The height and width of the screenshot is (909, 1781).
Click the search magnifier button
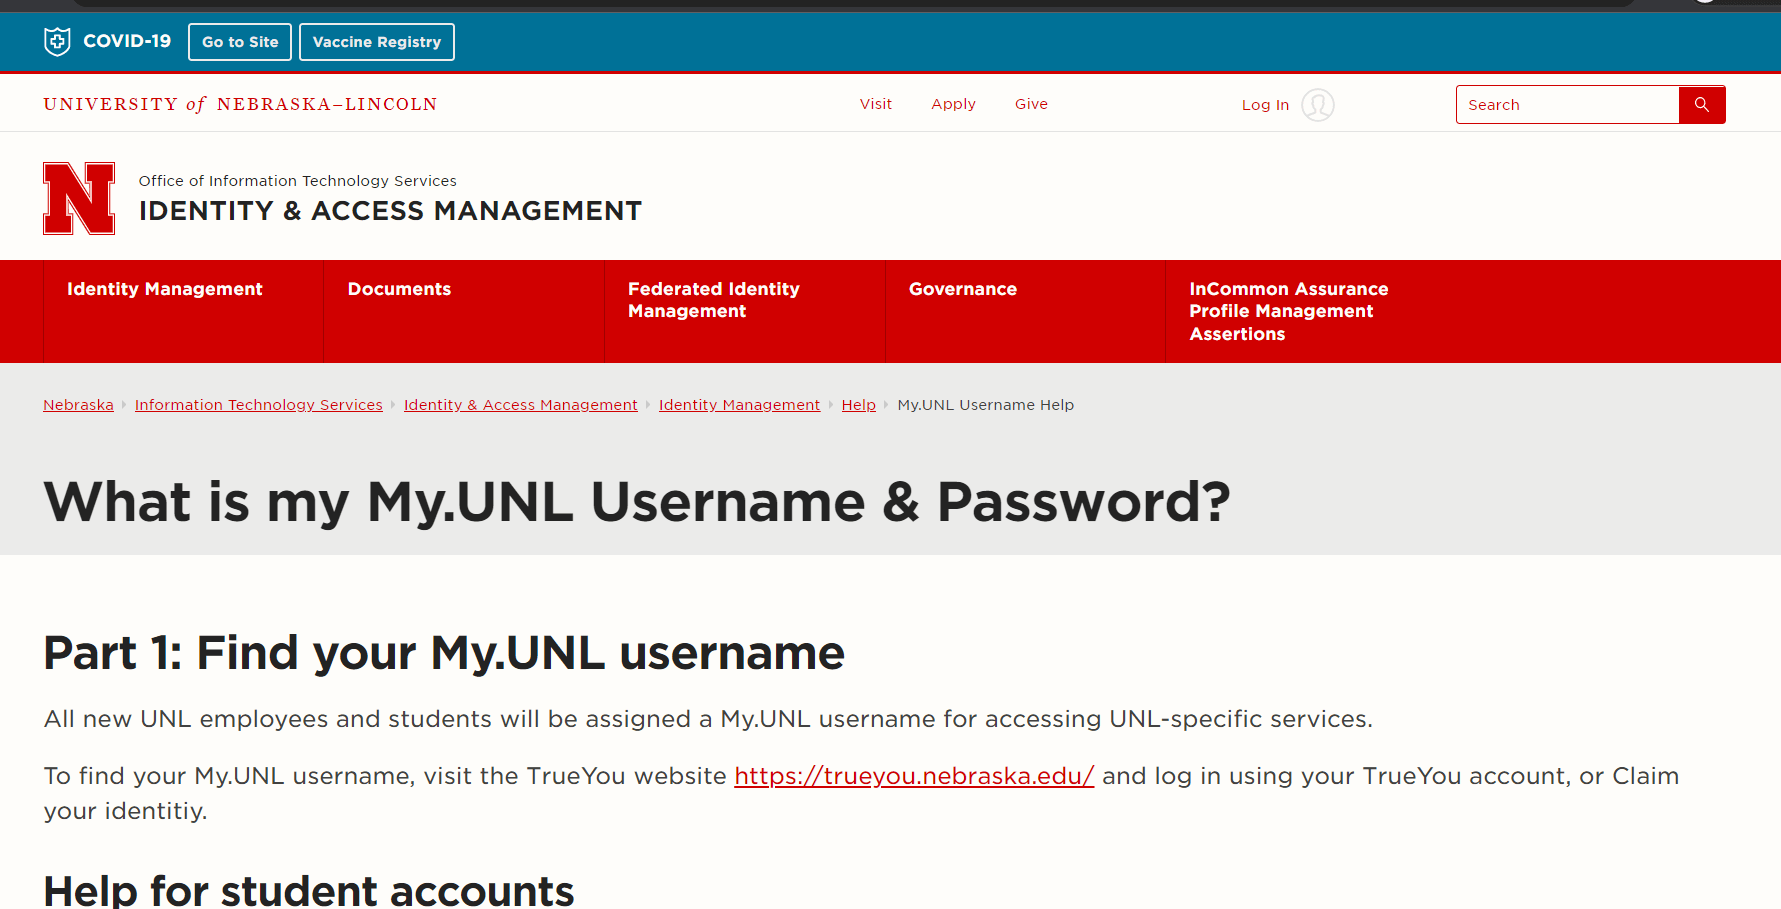[x=1702, y=105]
